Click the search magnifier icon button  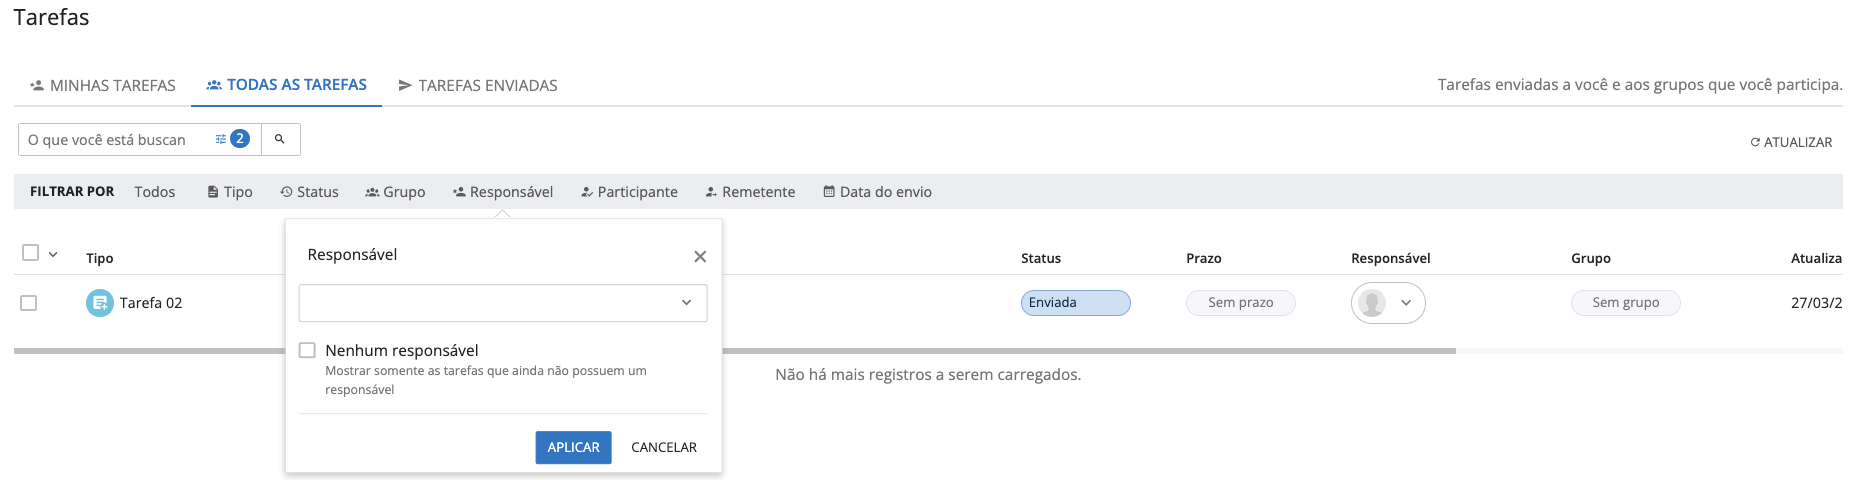[x=280, y=140]
